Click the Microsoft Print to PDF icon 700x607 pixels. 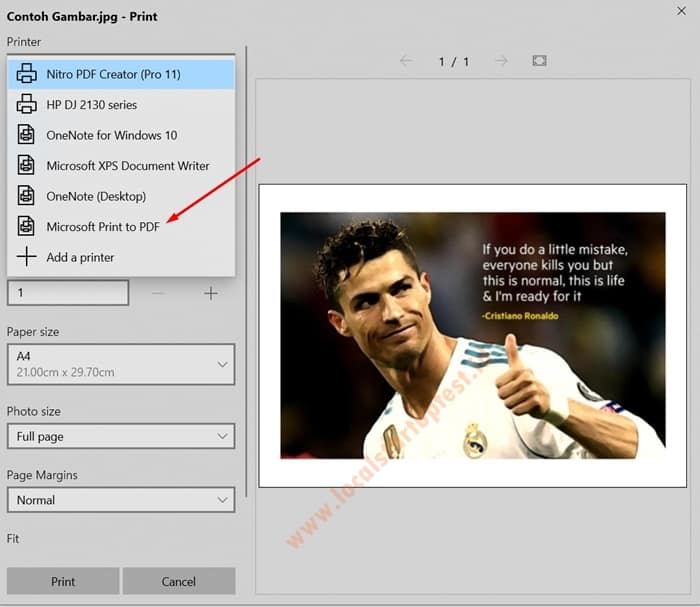(x=26, y=226)
